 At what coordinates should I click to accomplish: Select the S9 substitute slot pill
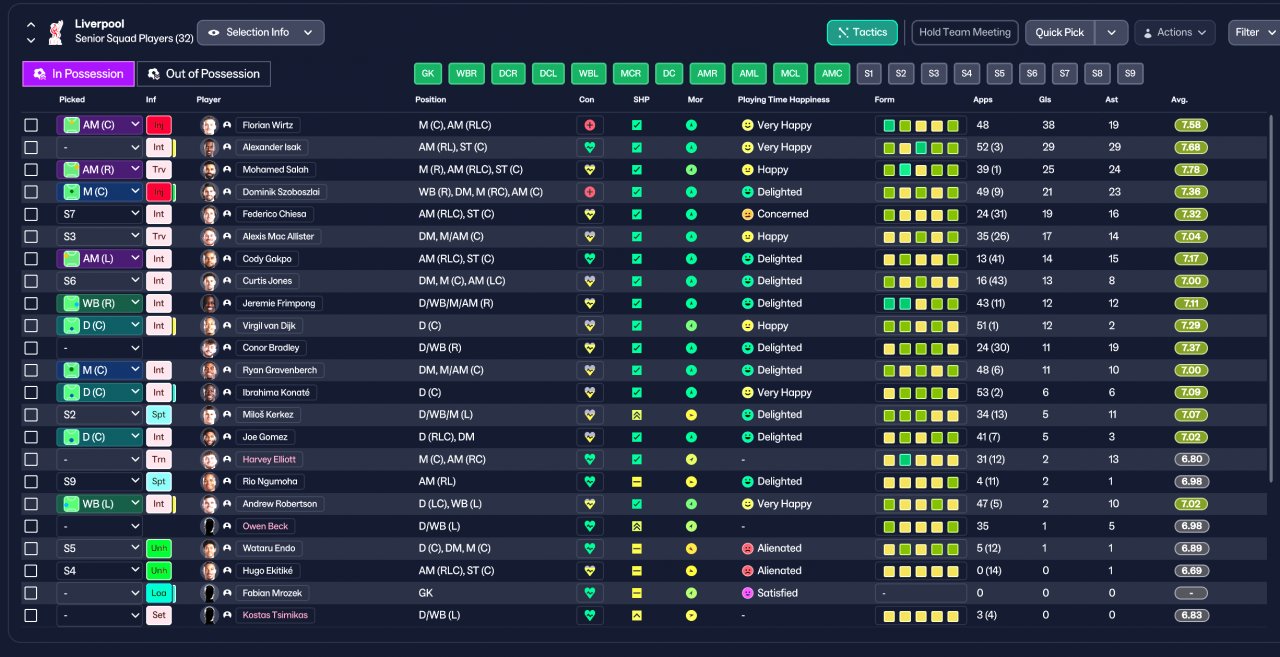(x=1131, y=74)
